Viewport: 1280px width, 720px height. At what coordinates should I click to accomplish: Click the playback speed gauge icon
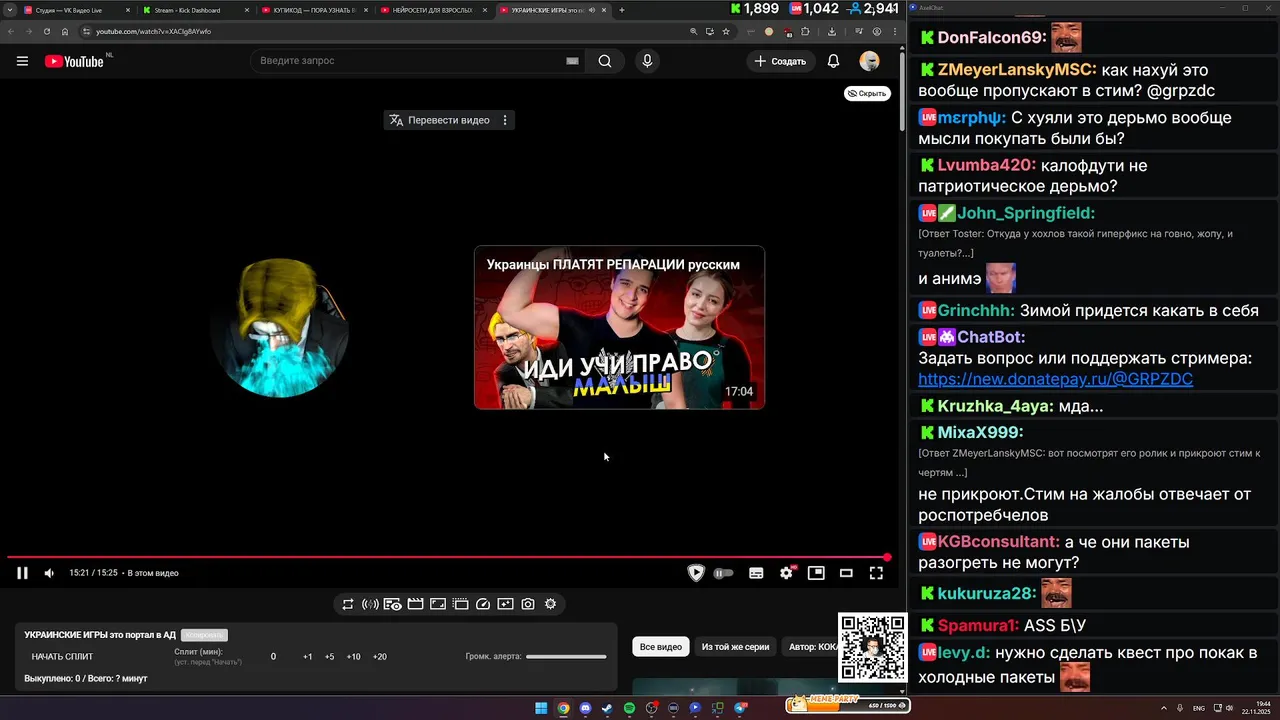click(483, 604)
